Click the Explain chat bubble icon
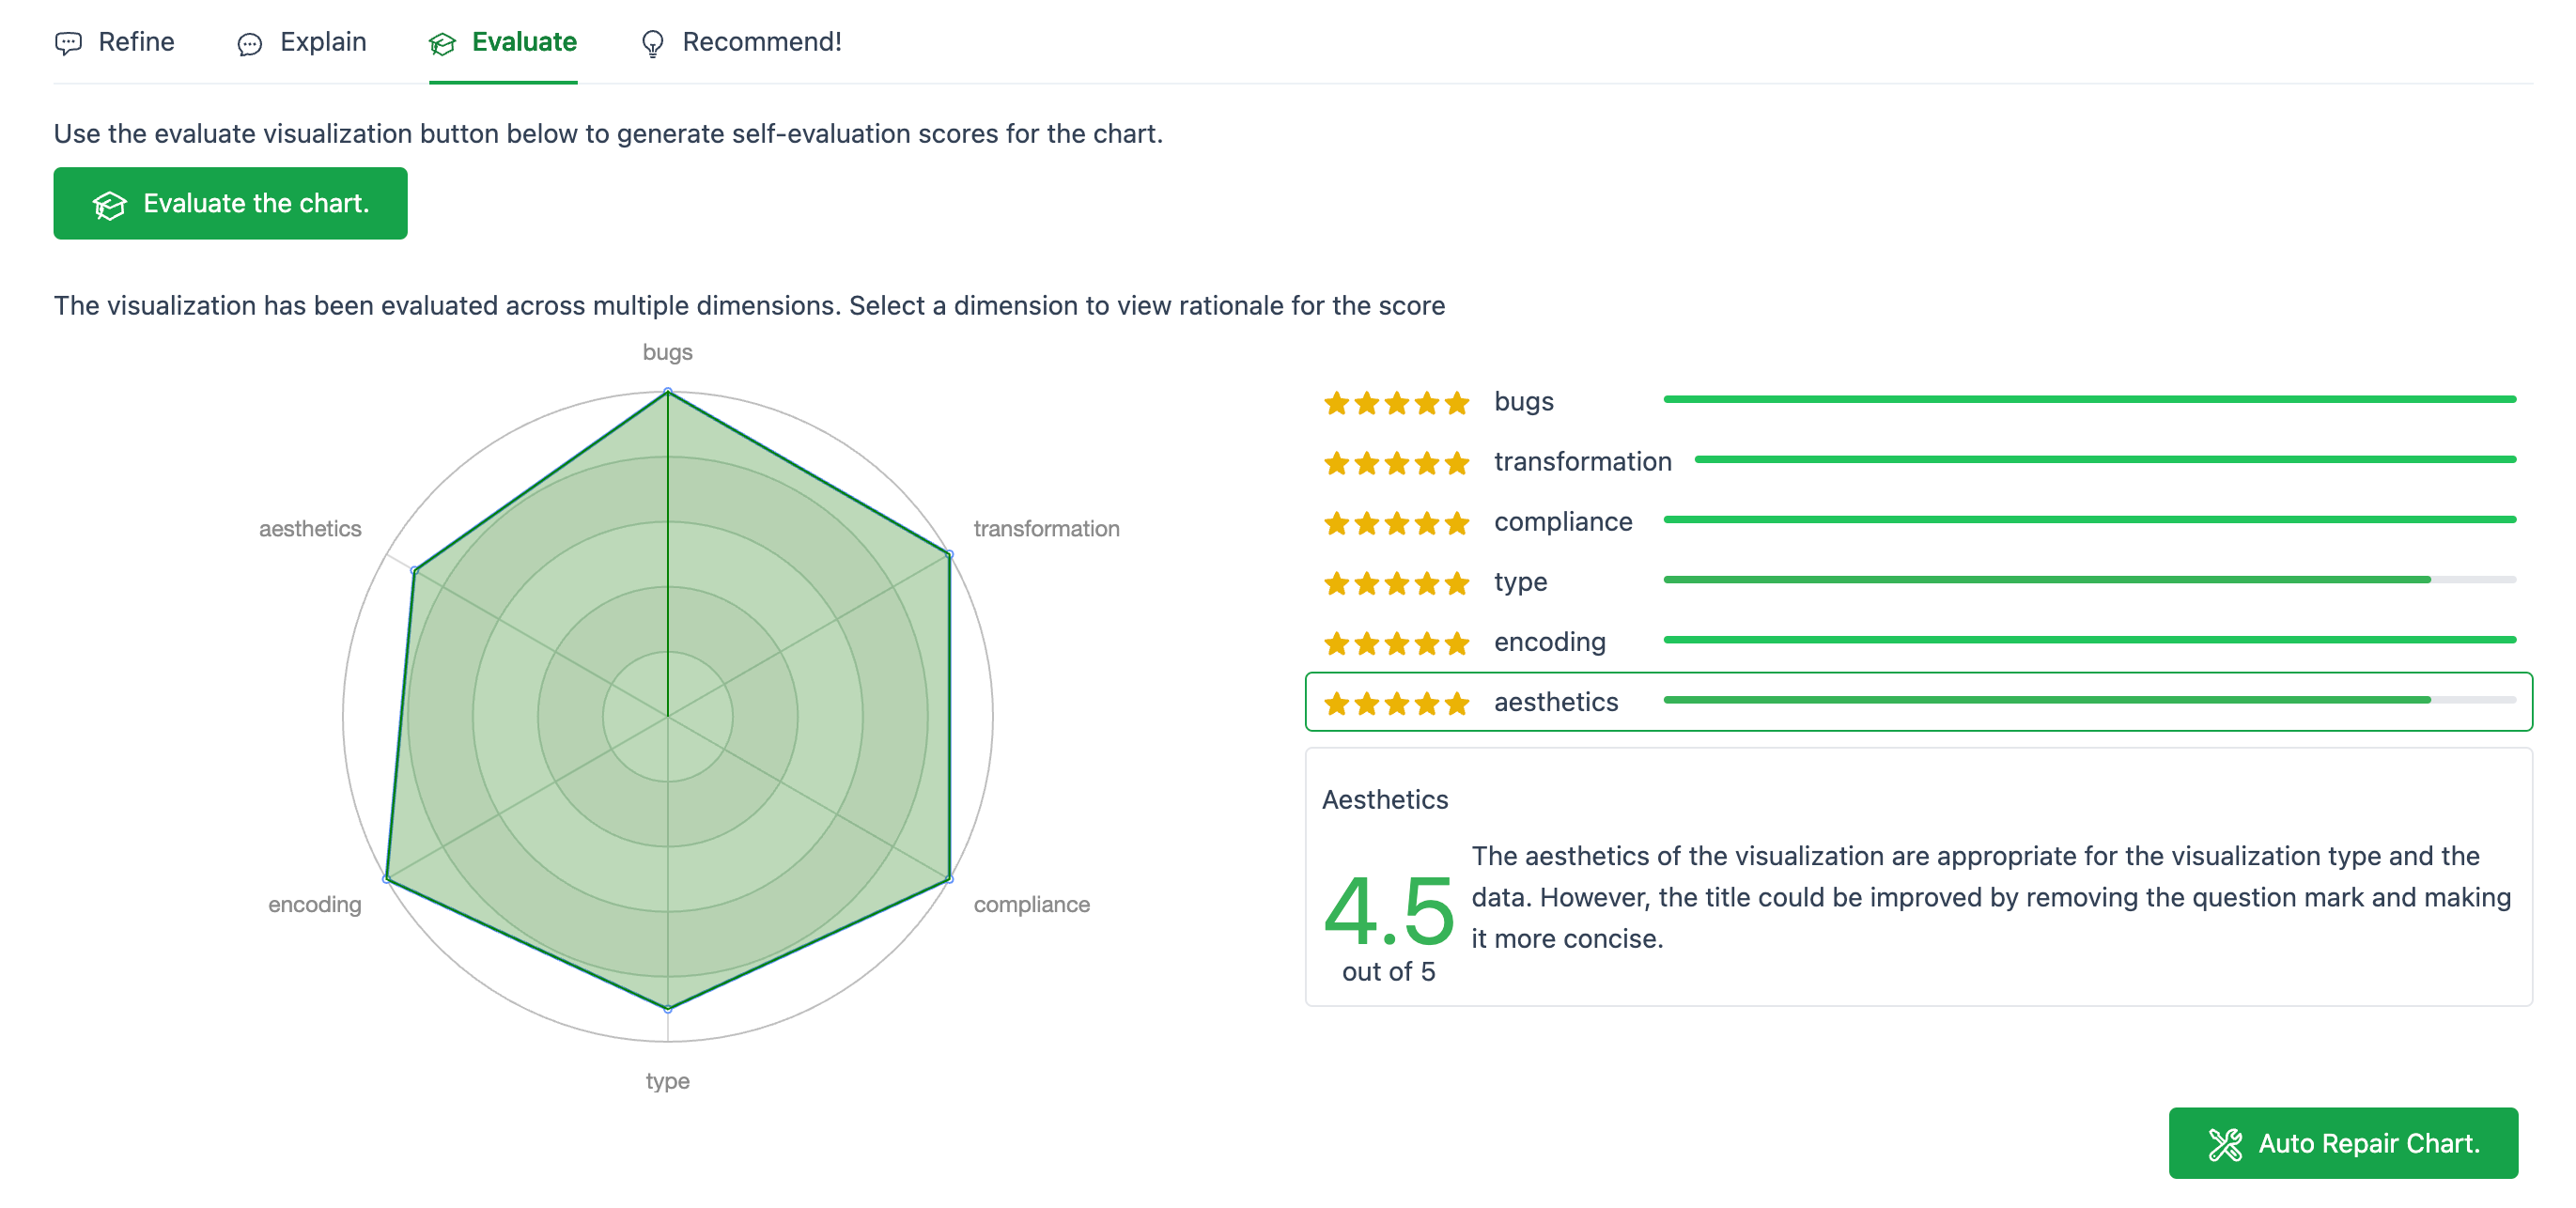 tap(249, 44)
